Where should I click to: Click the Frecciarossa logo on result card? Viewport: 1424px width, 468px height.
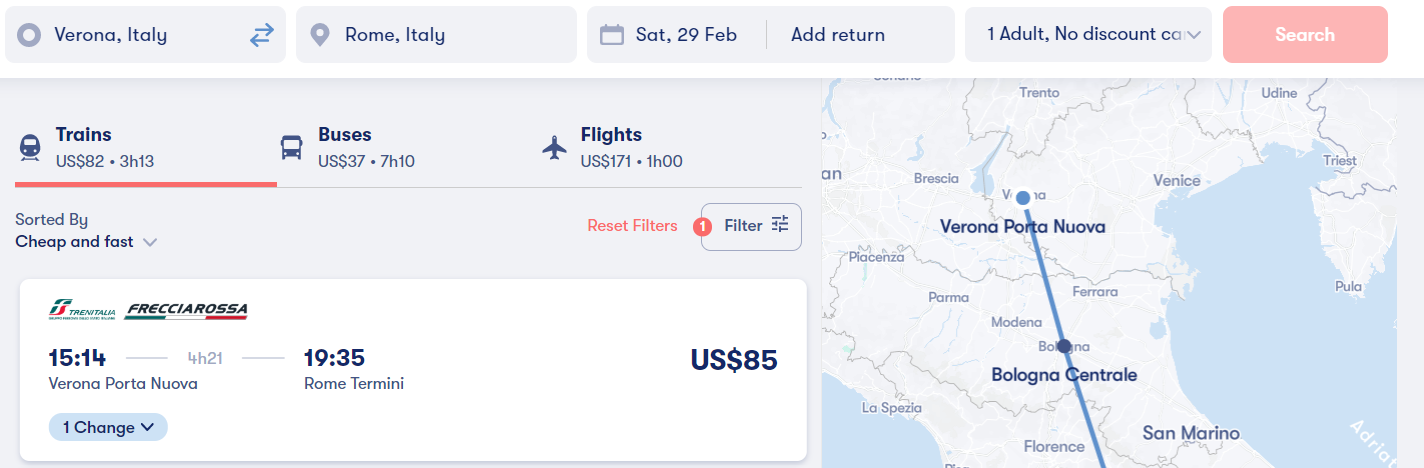tap(186, 310)
